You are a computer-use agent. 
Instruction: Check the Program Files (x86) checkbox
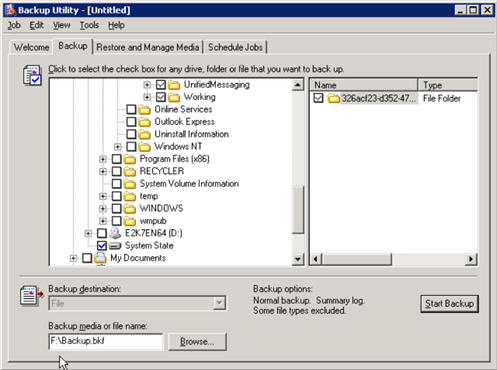pyautogui.click(x=117, y=159)
